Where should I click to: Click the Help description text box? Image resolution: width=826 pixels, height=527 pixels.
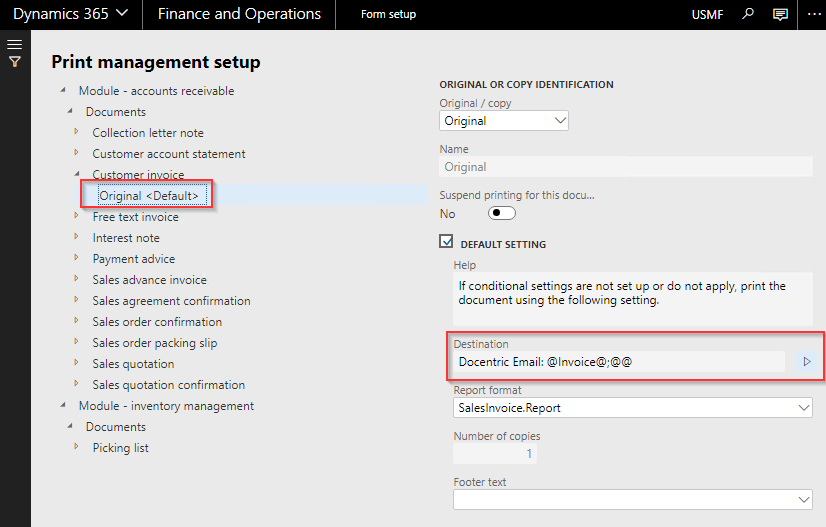[633, 299]
